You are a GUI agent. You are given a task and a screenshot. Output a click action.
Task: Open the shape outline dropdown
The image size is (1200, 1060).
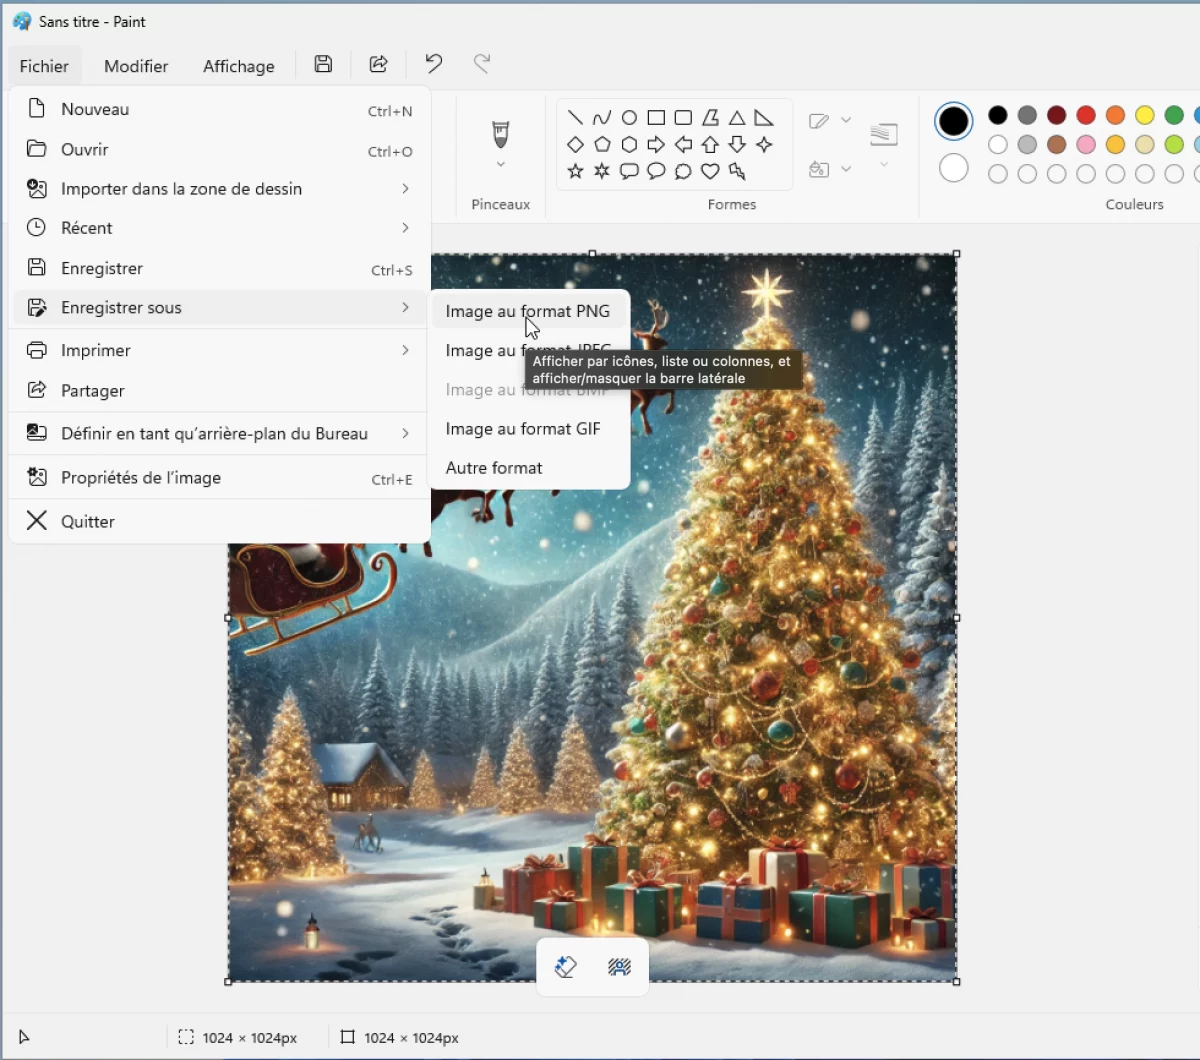click(846, 120)
